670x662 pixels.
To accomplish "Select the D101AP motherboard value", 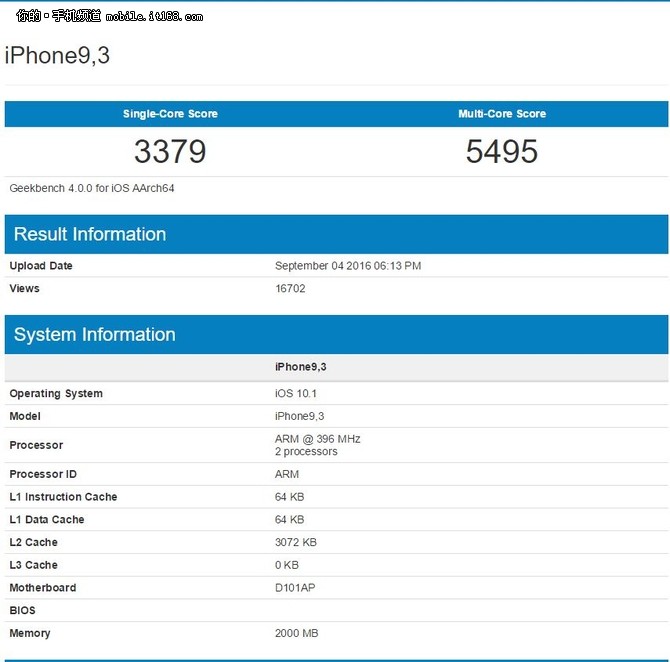I will [x=295, y=588].
